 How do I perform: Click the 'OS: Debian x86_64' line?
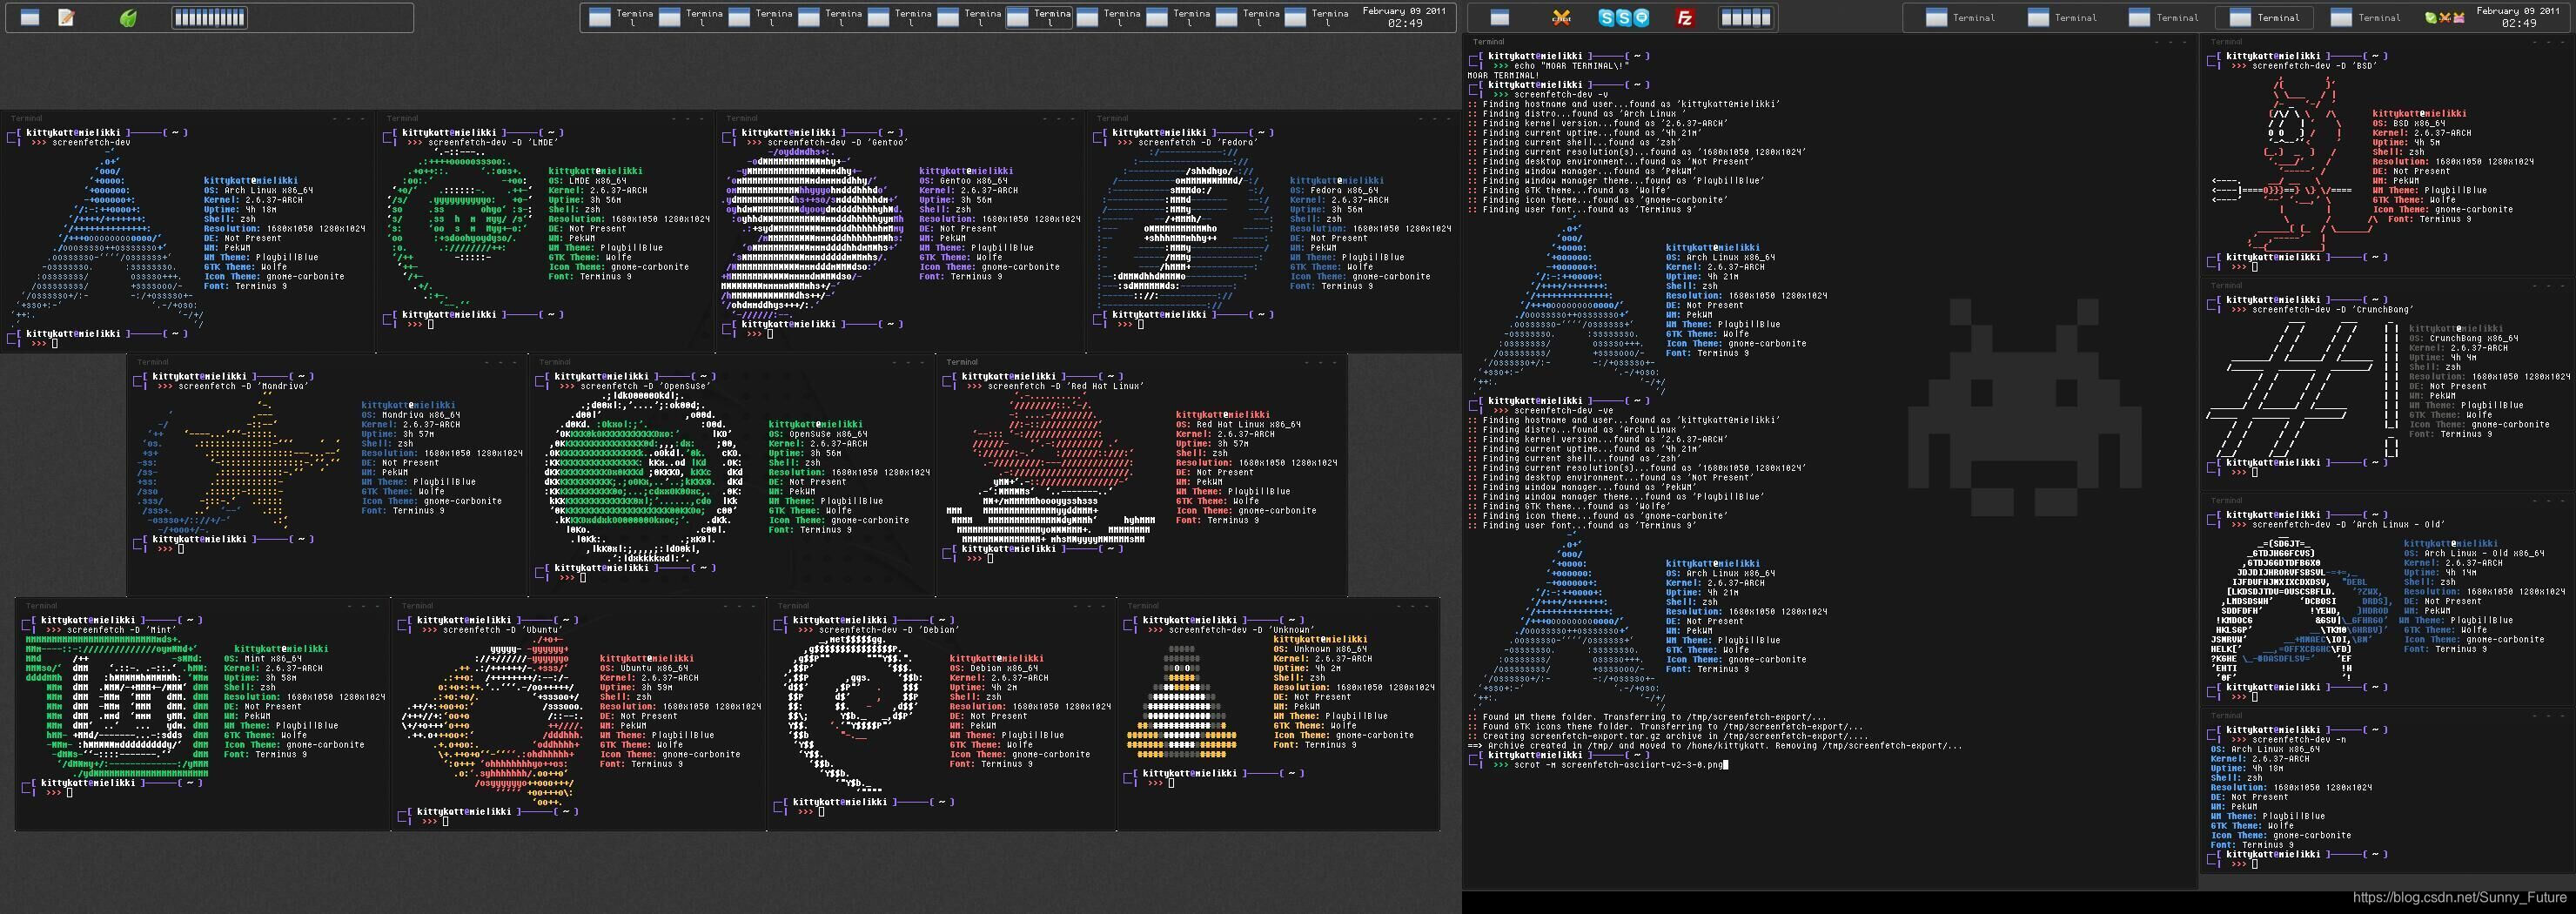pyautogui.click(x=994, y=669)
